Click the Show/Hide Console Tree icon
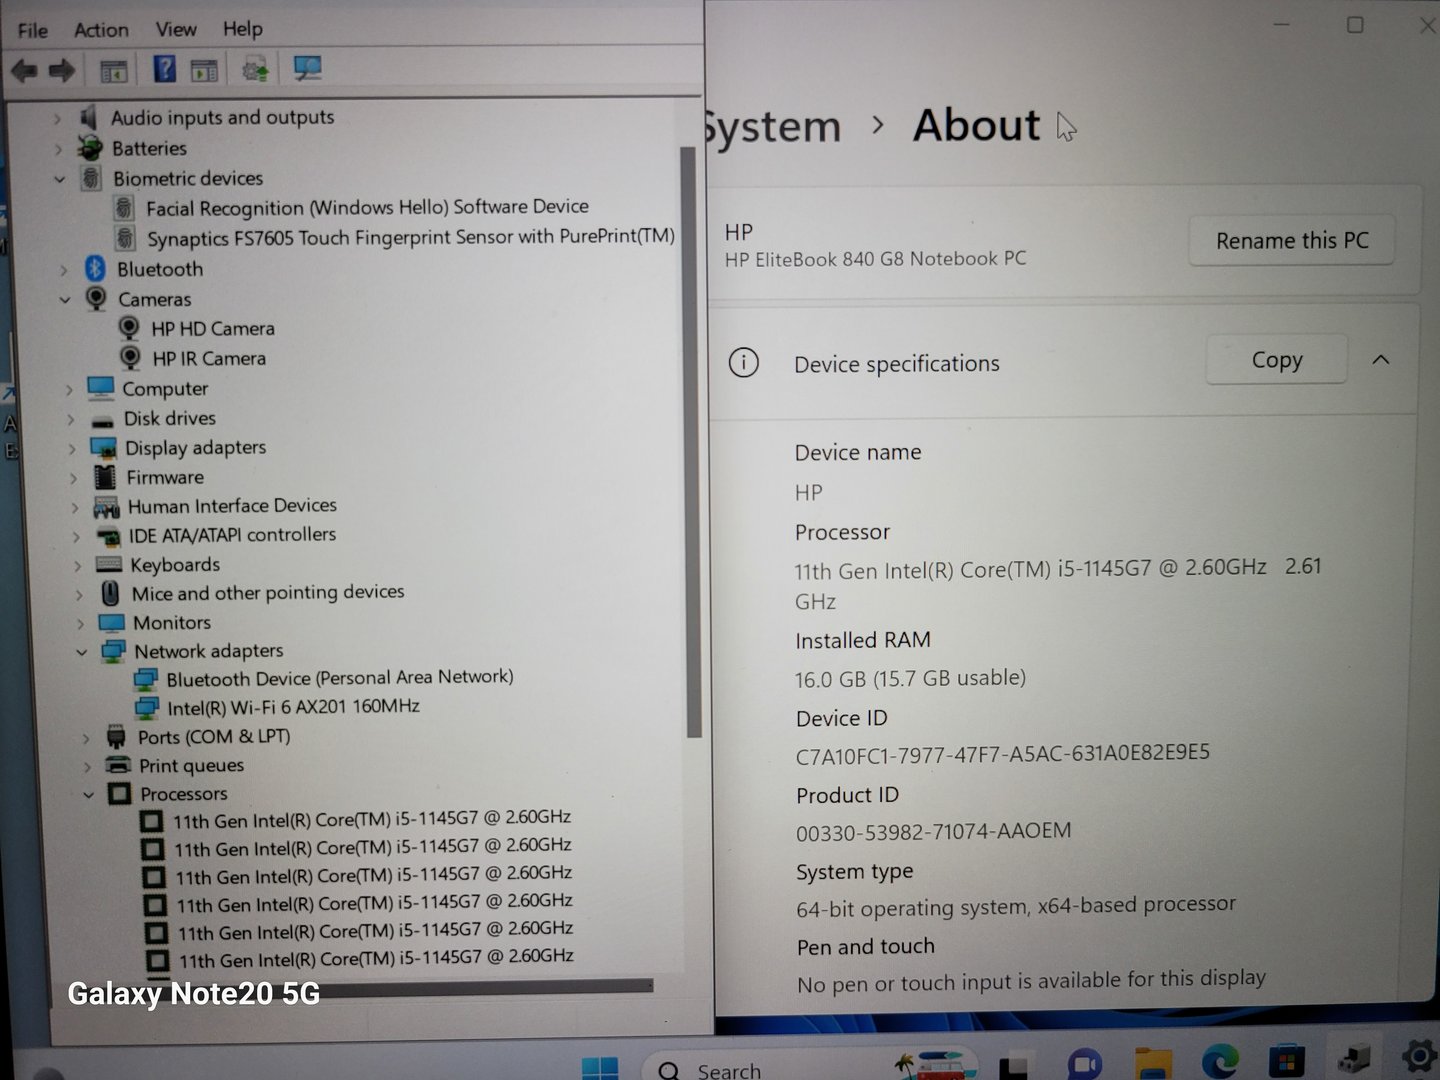Image resolution: width=1440 pixels, height=1080 pixels. (x=113, y=70)
